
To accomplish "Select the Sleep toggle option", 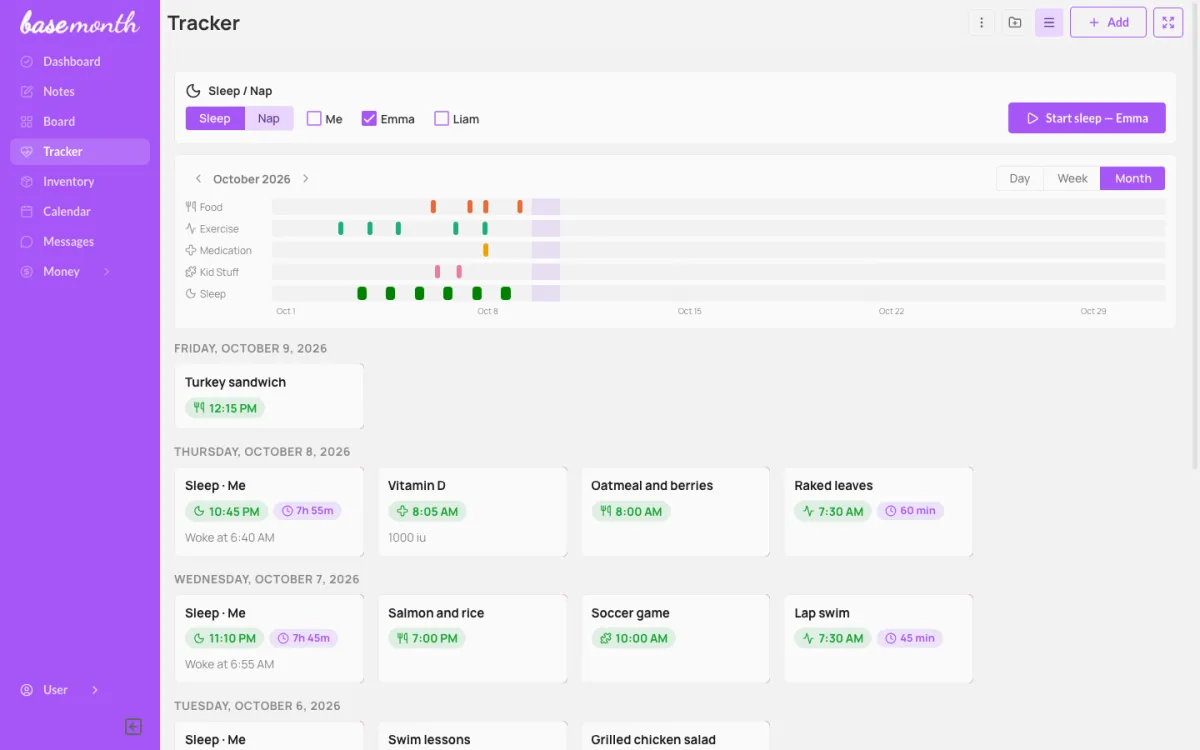I will 215,118.
